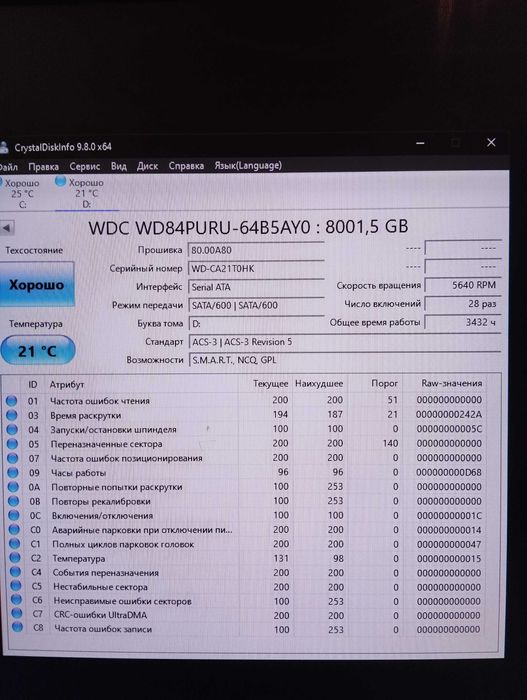Screen dimensions: 527x700
Task: Select the Время раскрутки row
Action: tap(246, 415)
